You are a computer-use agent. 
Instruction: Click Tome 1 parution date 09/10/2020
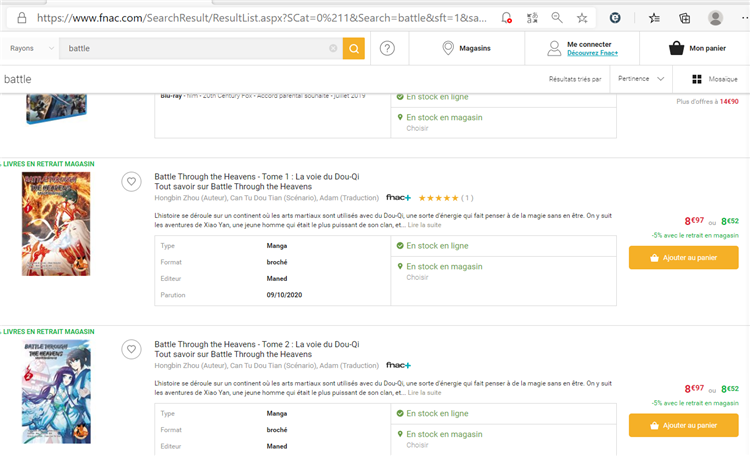[284, 295]
